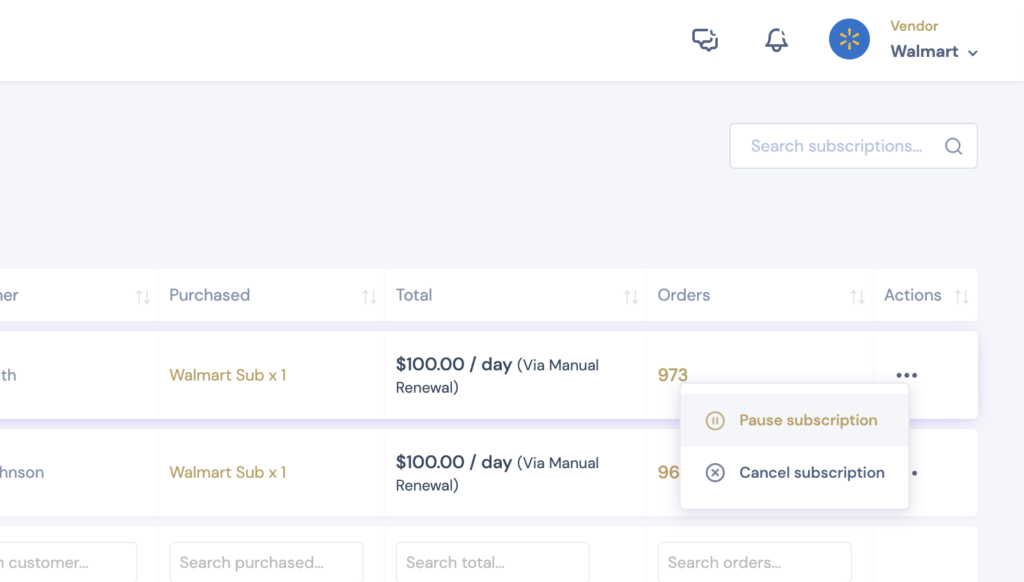Sort the Total column using its arrows
This screenshot has width=1024, height=582.
[x=631, y=295]
